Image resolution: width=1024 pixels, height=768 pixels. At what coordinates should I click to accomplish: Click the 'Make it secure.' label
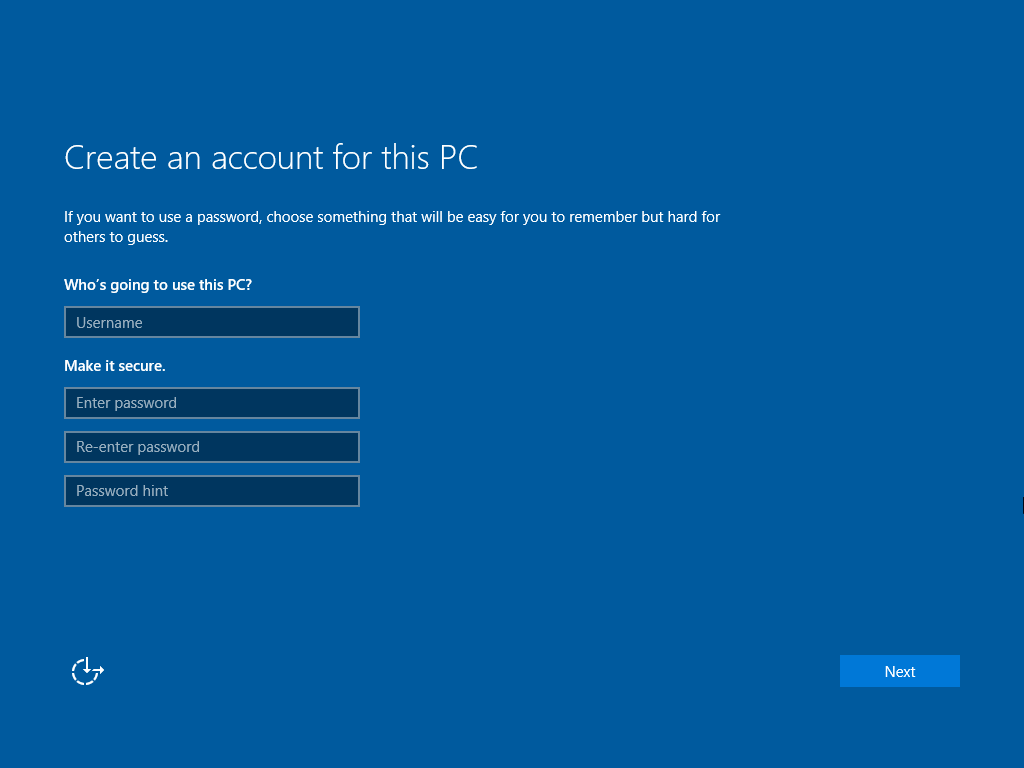click(115, 366)
